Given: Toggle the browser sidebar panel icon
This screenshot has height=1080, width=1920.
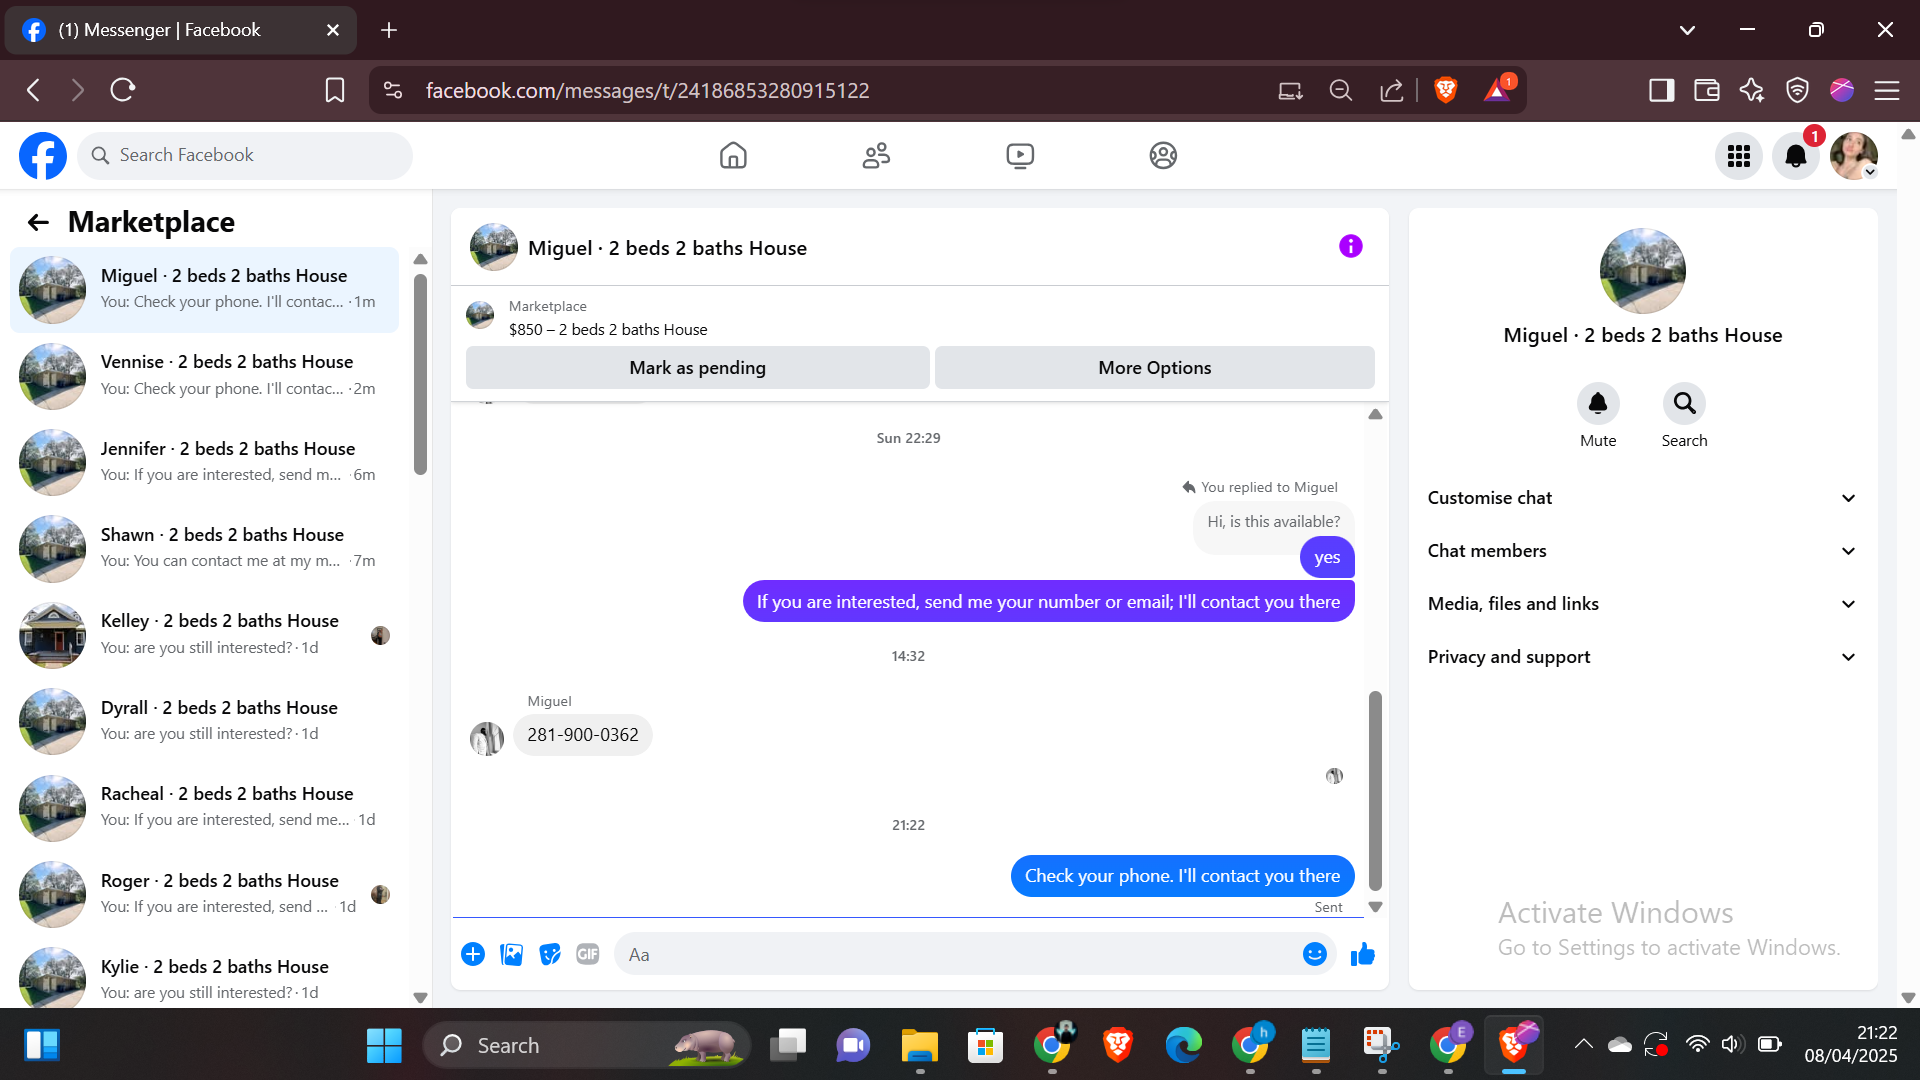Looking at the screenshot, I should [1661, 90].
